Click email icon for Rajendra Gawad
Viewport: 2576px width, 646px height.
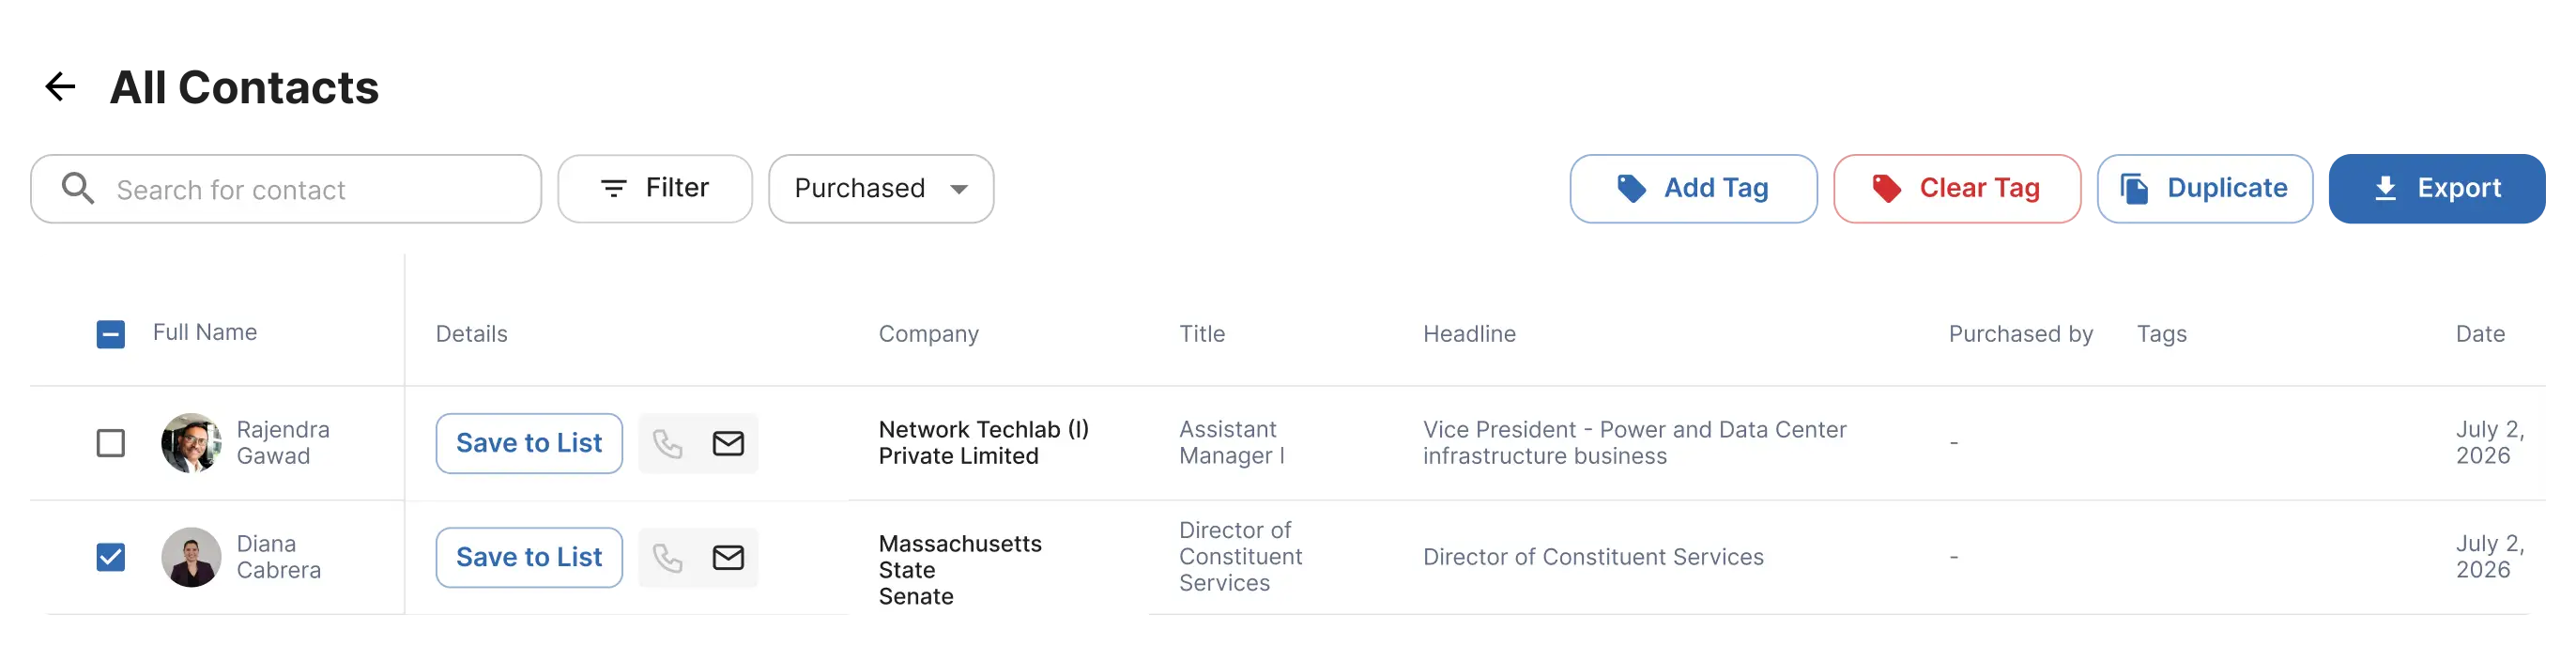[x=728, y=443]
